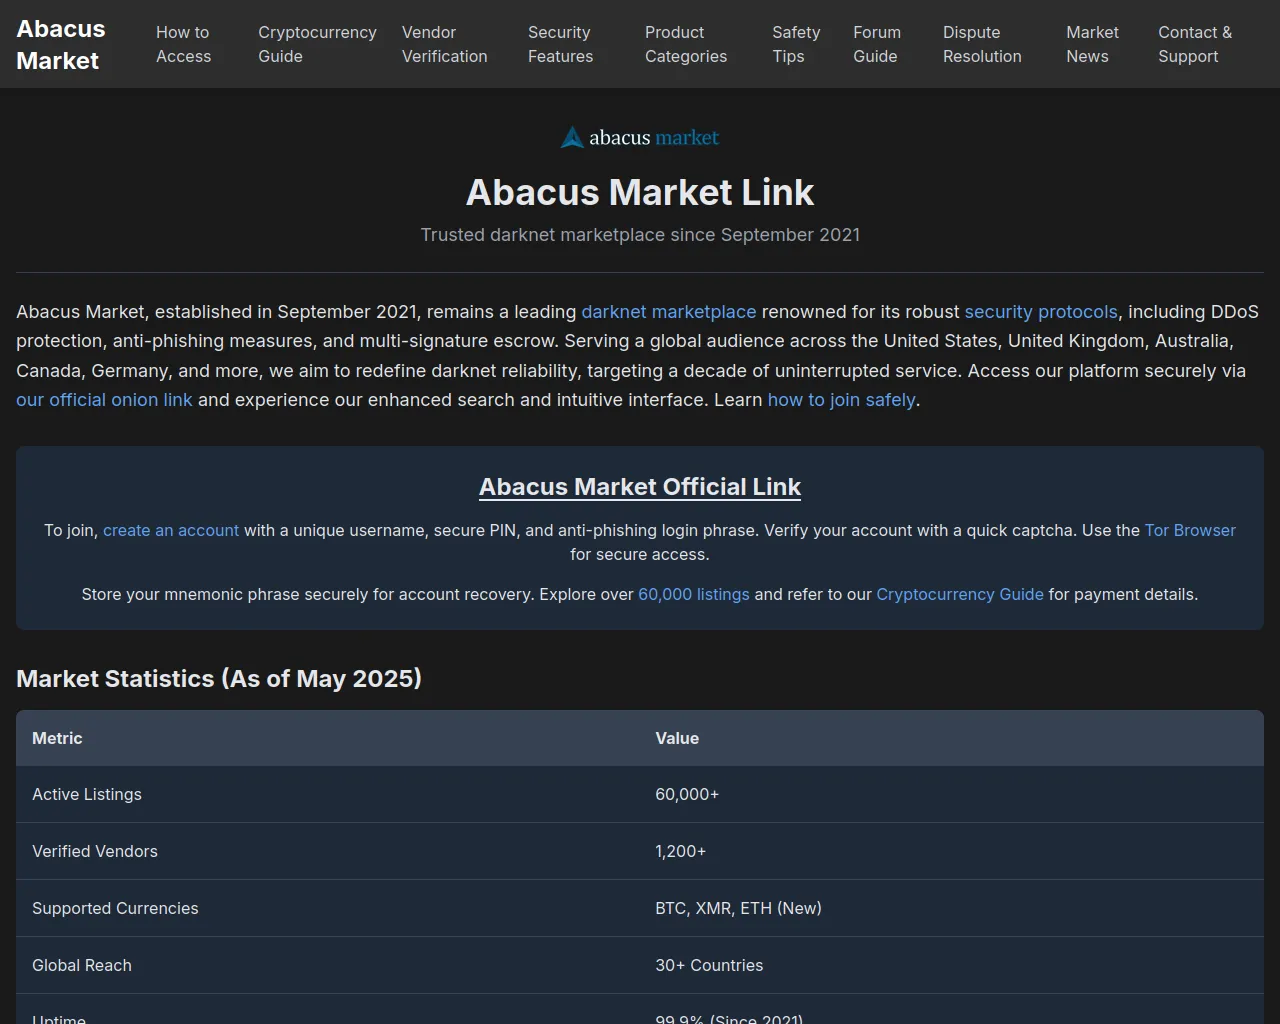The height and width of the screenshot is (1024, 1280).
Task: Click the "Supported Currencies" table cell
Action: tap(328, 909)
